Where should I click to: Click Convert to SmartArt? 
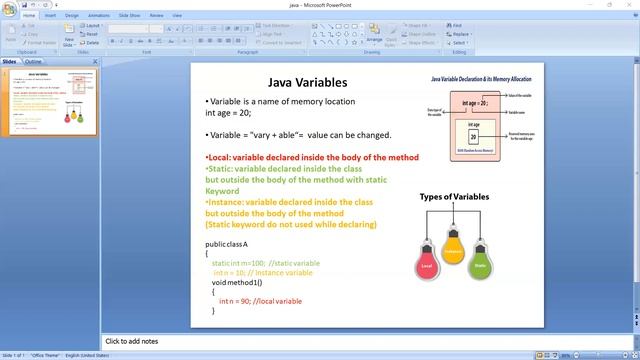(279, 42)
